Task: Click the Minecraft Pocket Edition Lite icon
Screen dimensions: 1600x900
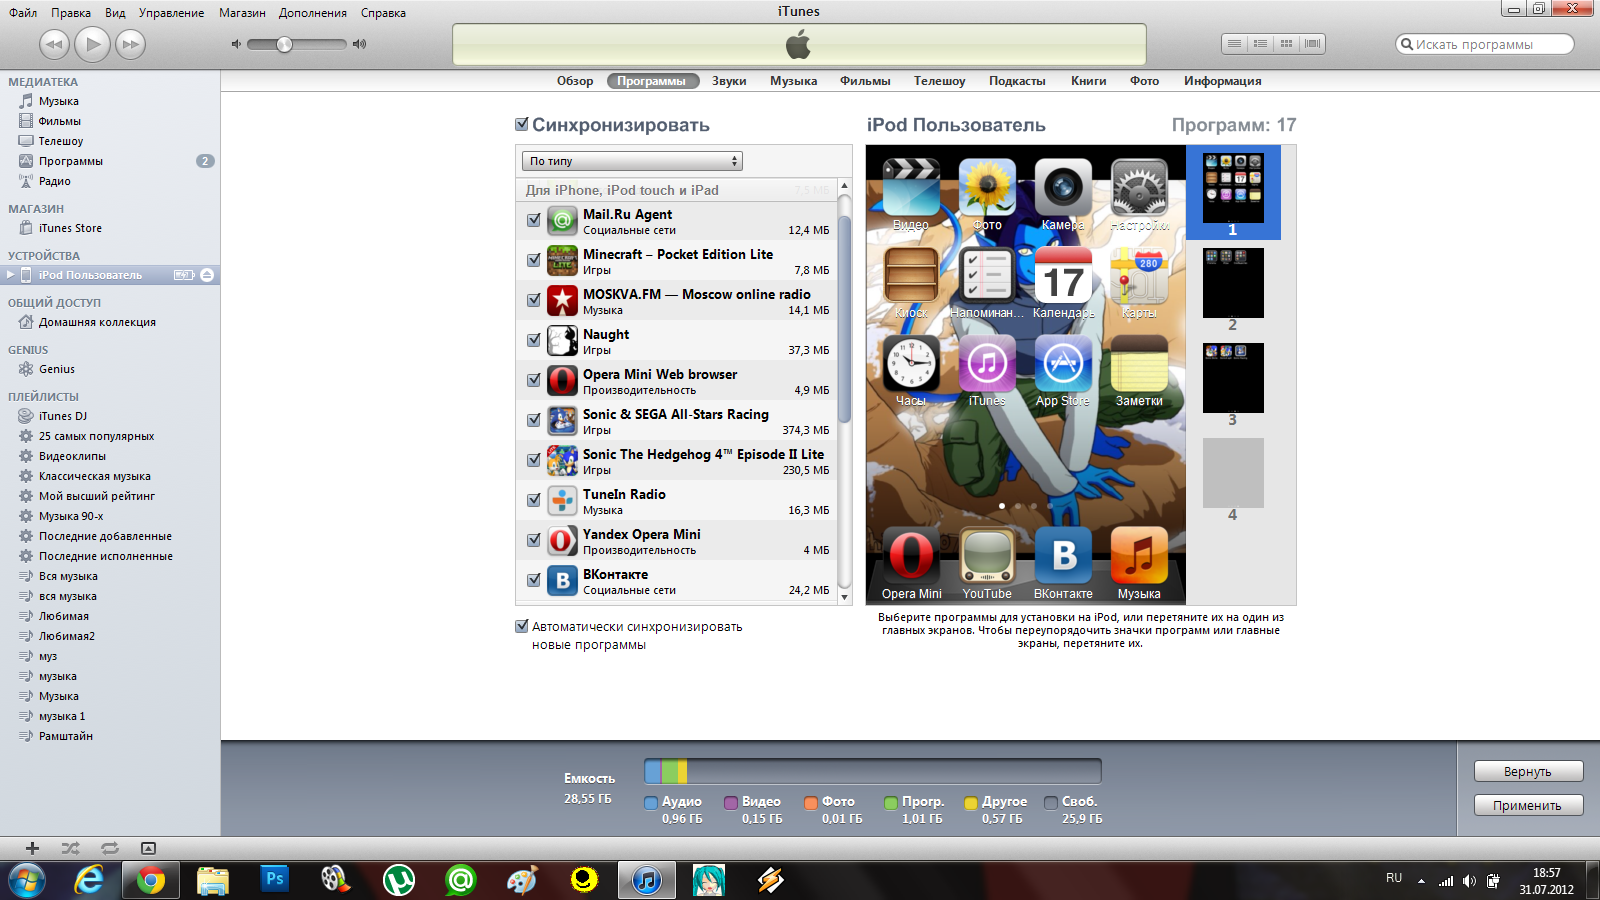Action: pos(562,260)
